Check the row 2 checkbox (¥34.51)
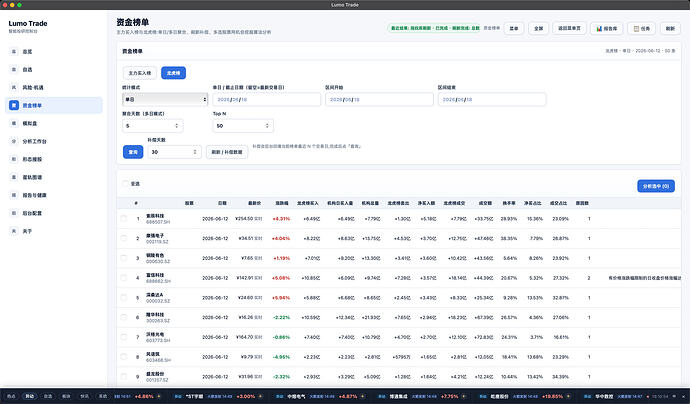The image size is (690, 404). 124,238
